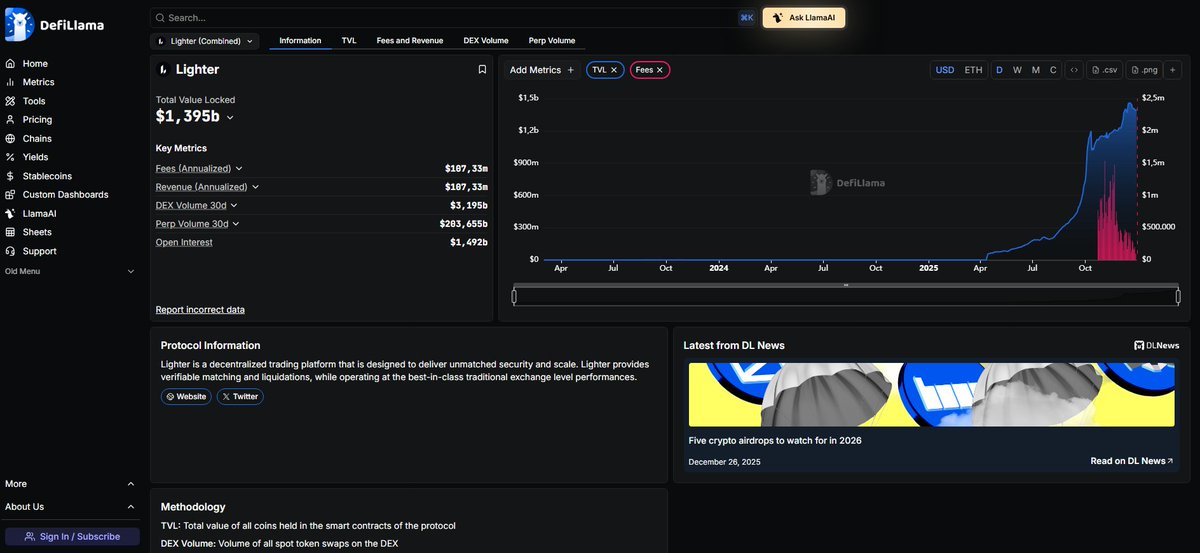
Task: Switch to the DEX Volume tab
Action: (486, 41)
